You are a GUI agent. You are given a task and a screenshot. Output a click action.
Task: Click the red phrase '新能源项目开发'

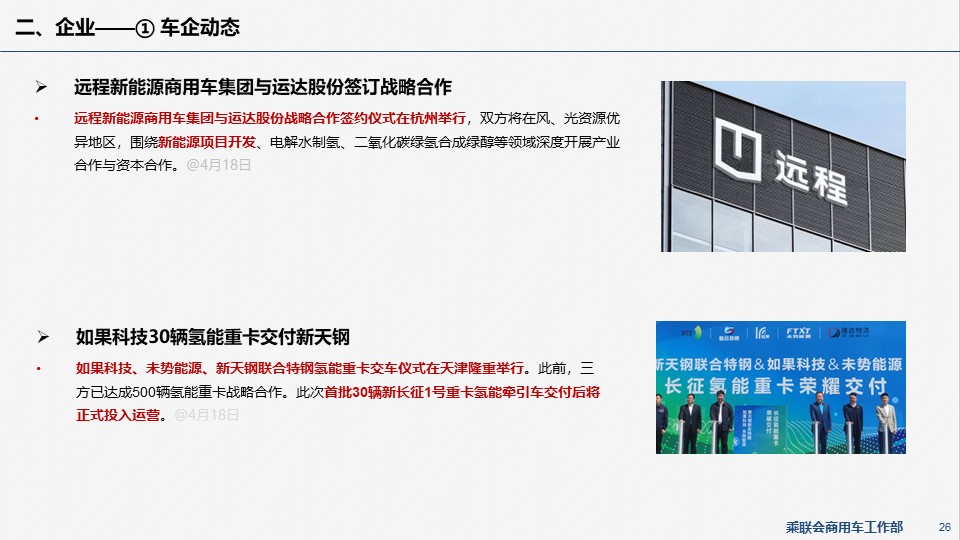coord(207,142)
